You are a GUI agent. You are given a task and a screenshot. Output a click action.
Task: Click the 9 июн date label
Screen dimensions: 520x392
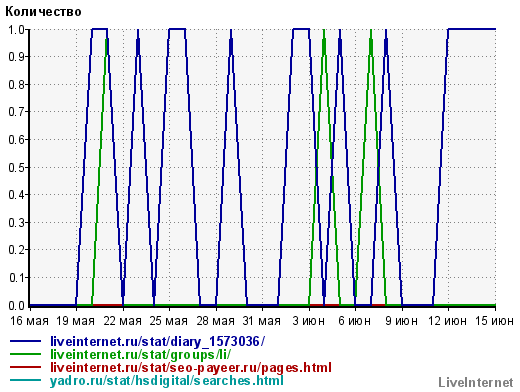[401, 321]
